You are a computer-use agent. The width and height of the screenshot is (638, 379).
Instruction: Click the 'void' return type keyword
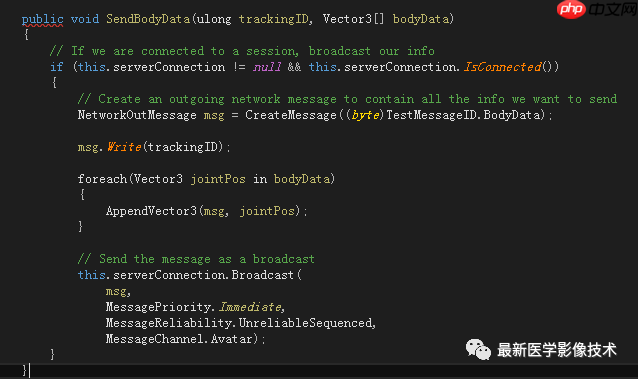pos(85,19)
